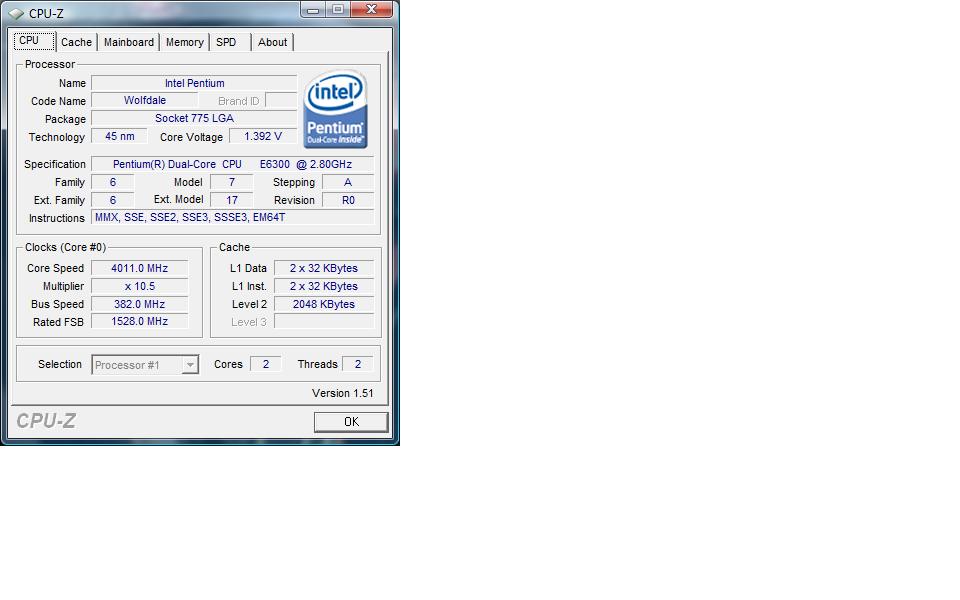Image resolution: width=960 pixels, height=600 pixels.
Task: Click the 'Version 1.51' text
Action: (342, 393)
